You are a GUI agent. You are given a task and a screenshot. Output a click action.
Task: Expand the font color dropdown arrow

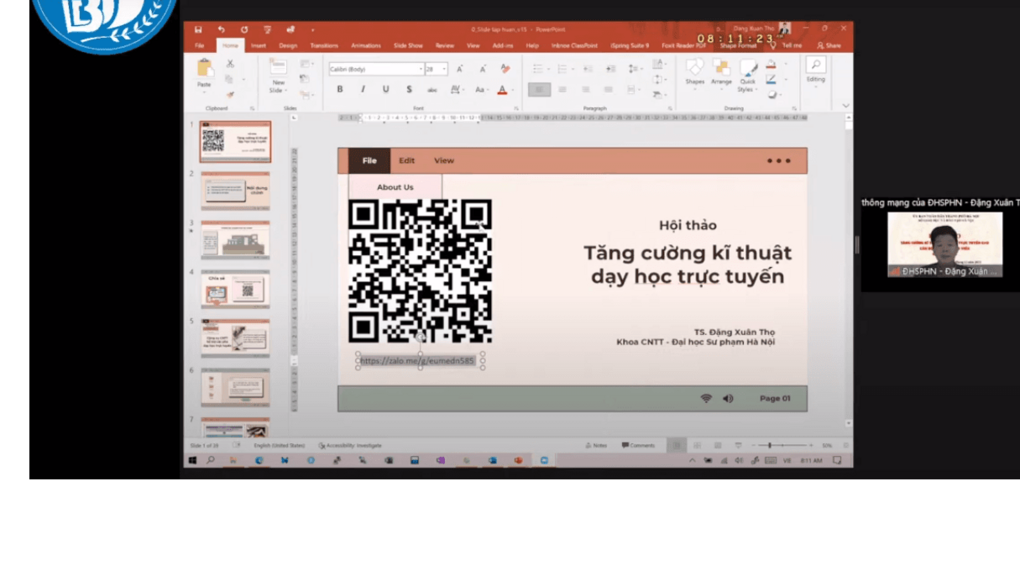(513, 90)
